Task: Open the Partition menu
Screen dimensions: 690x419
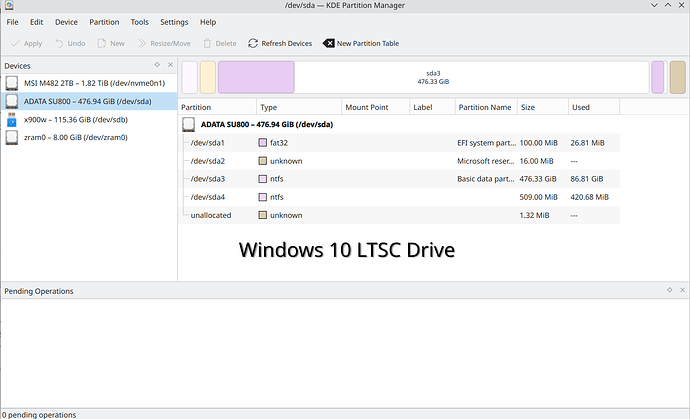Action: 103,21
